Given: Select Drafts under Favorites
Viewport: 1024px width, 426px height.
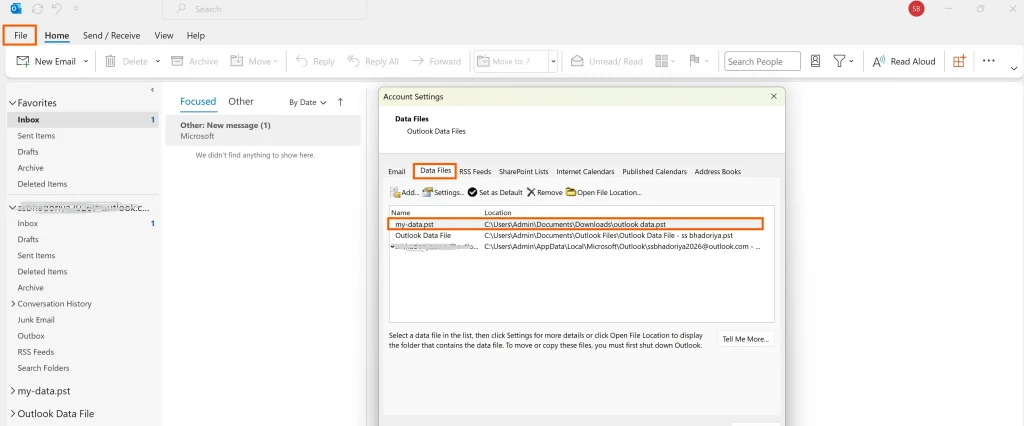Looking at the screenshot, I should click(x=28, y=152).
